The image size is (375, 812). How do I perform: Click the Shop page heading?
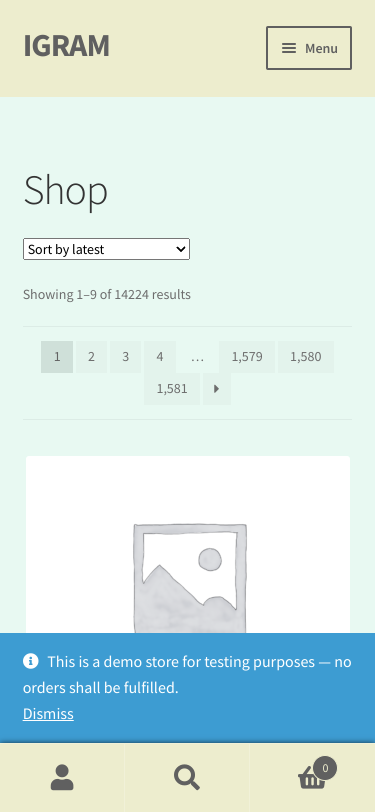[x=66, y=192]
